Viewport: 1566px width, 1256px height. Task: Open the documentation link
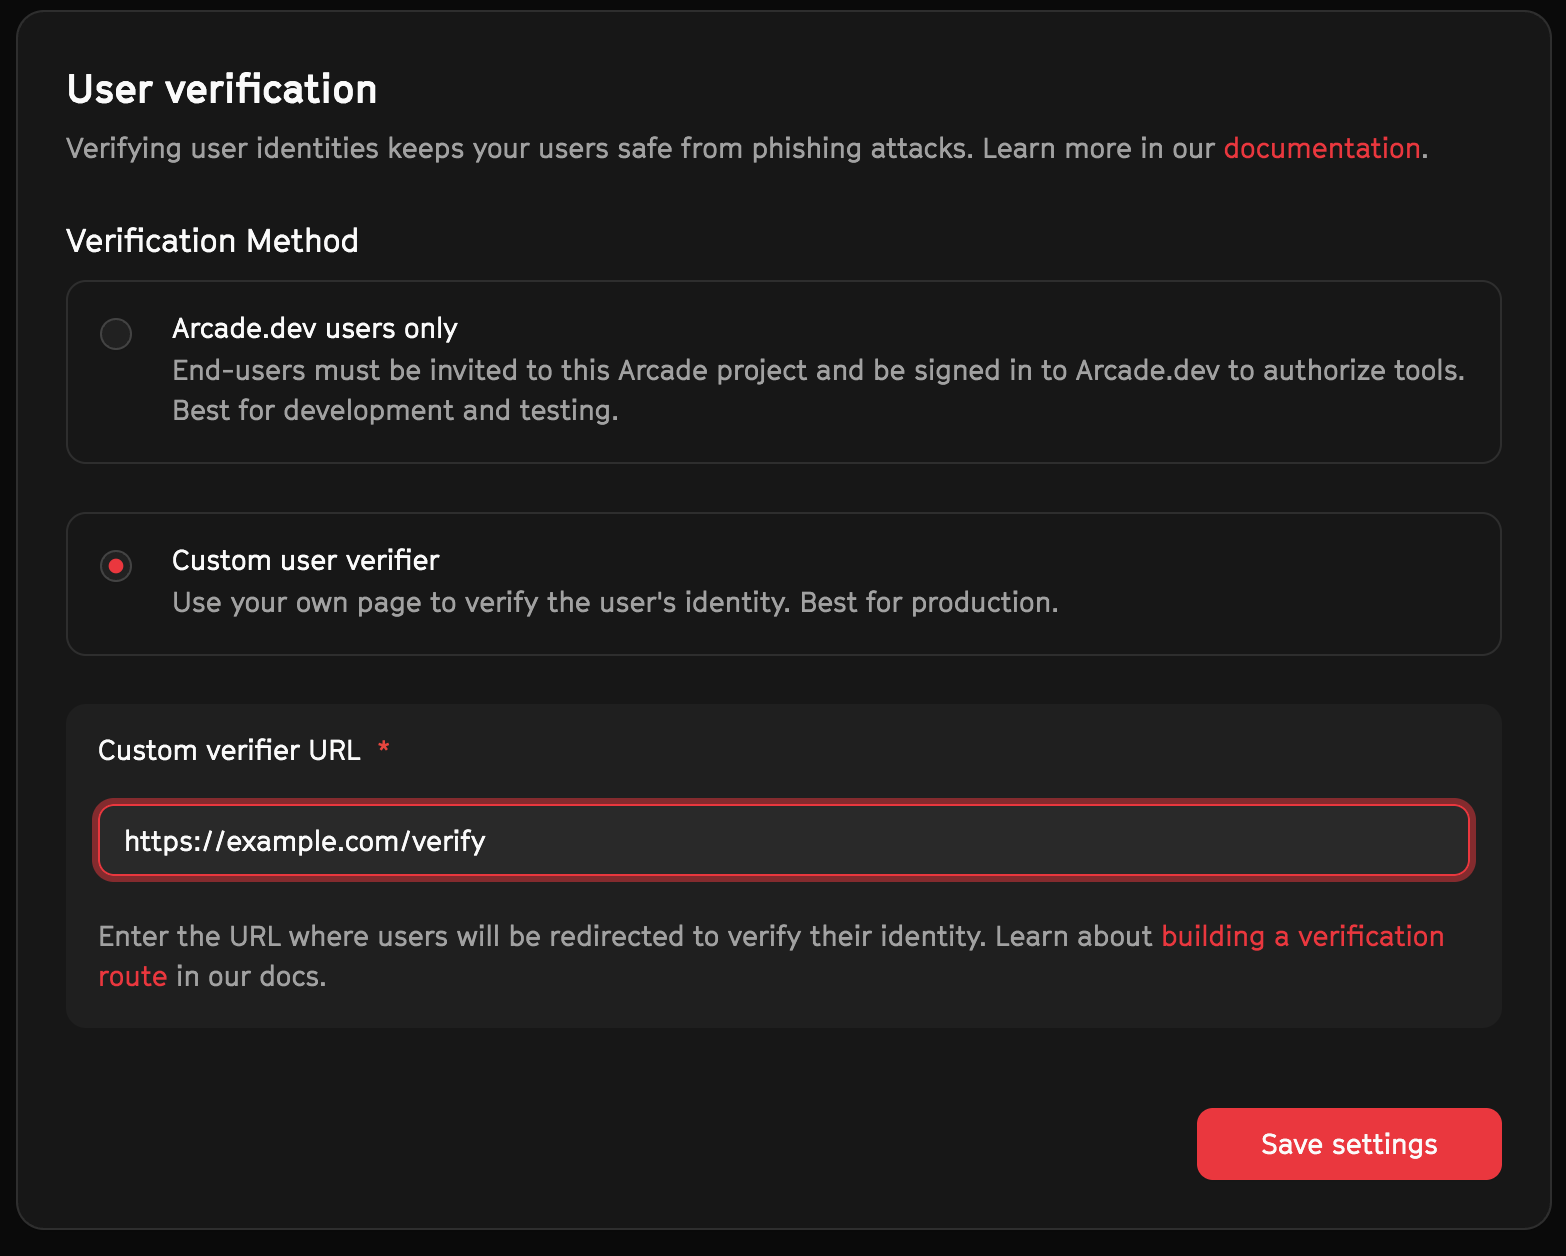(1320, 148)
